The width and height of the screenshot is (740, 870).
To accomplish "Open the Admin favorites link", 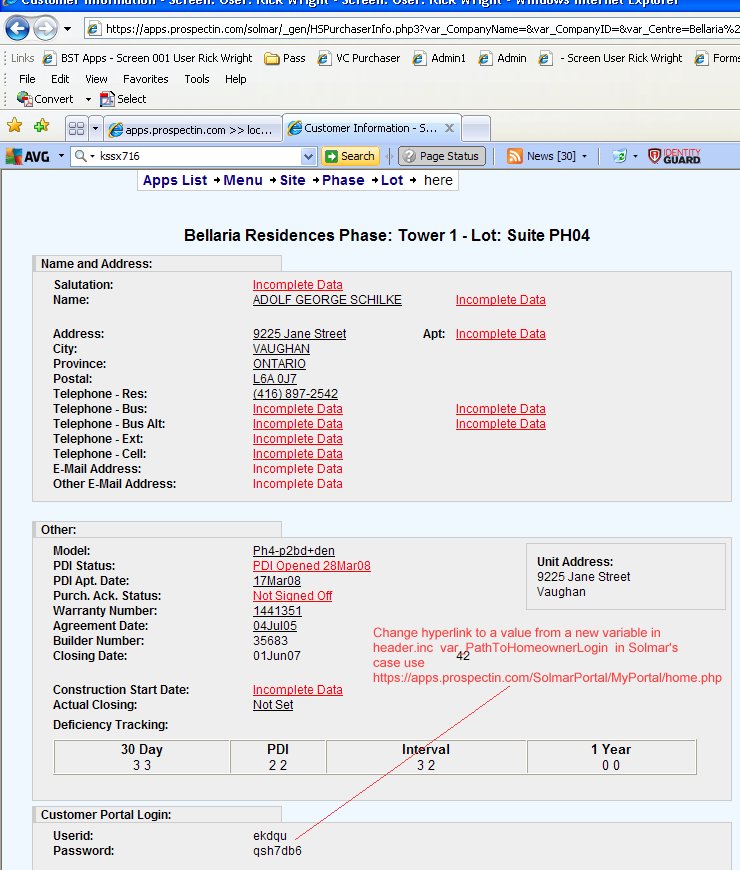I will [503, 58].
